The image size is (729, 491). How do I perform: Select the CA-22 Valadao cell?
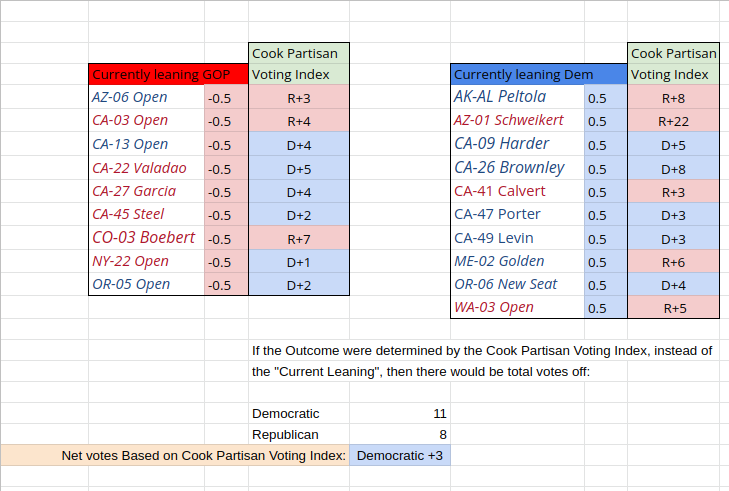146,168
